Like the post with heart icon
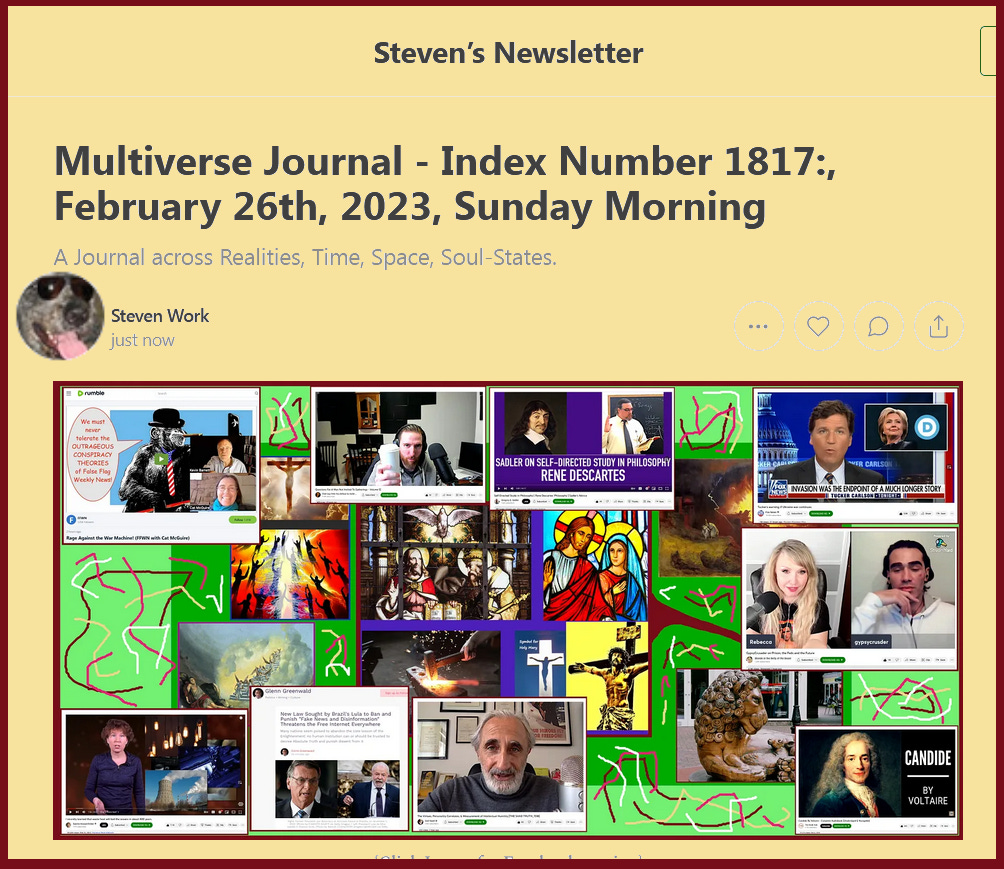This screenshot has height=869, width=1004. point(818,327)
